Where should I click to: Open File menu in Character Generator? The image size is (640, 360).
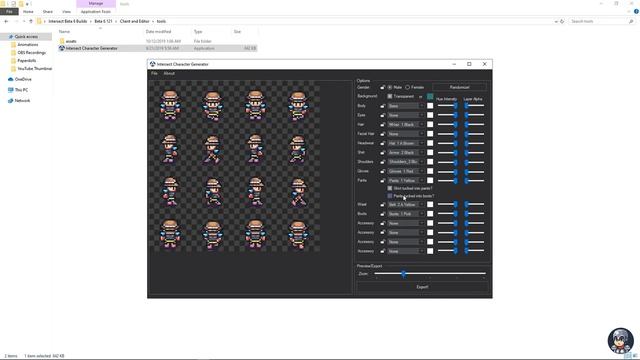(154, 73)
